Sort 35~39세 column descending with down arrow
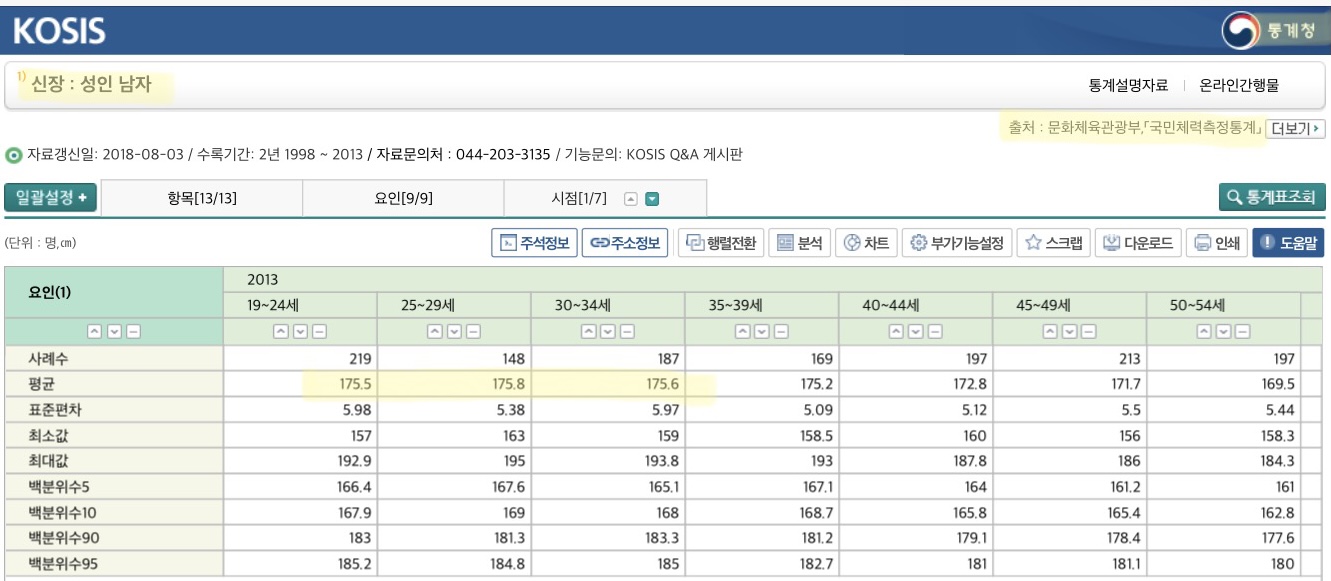This screenshot has width=1331, height=581. point(762,331)
